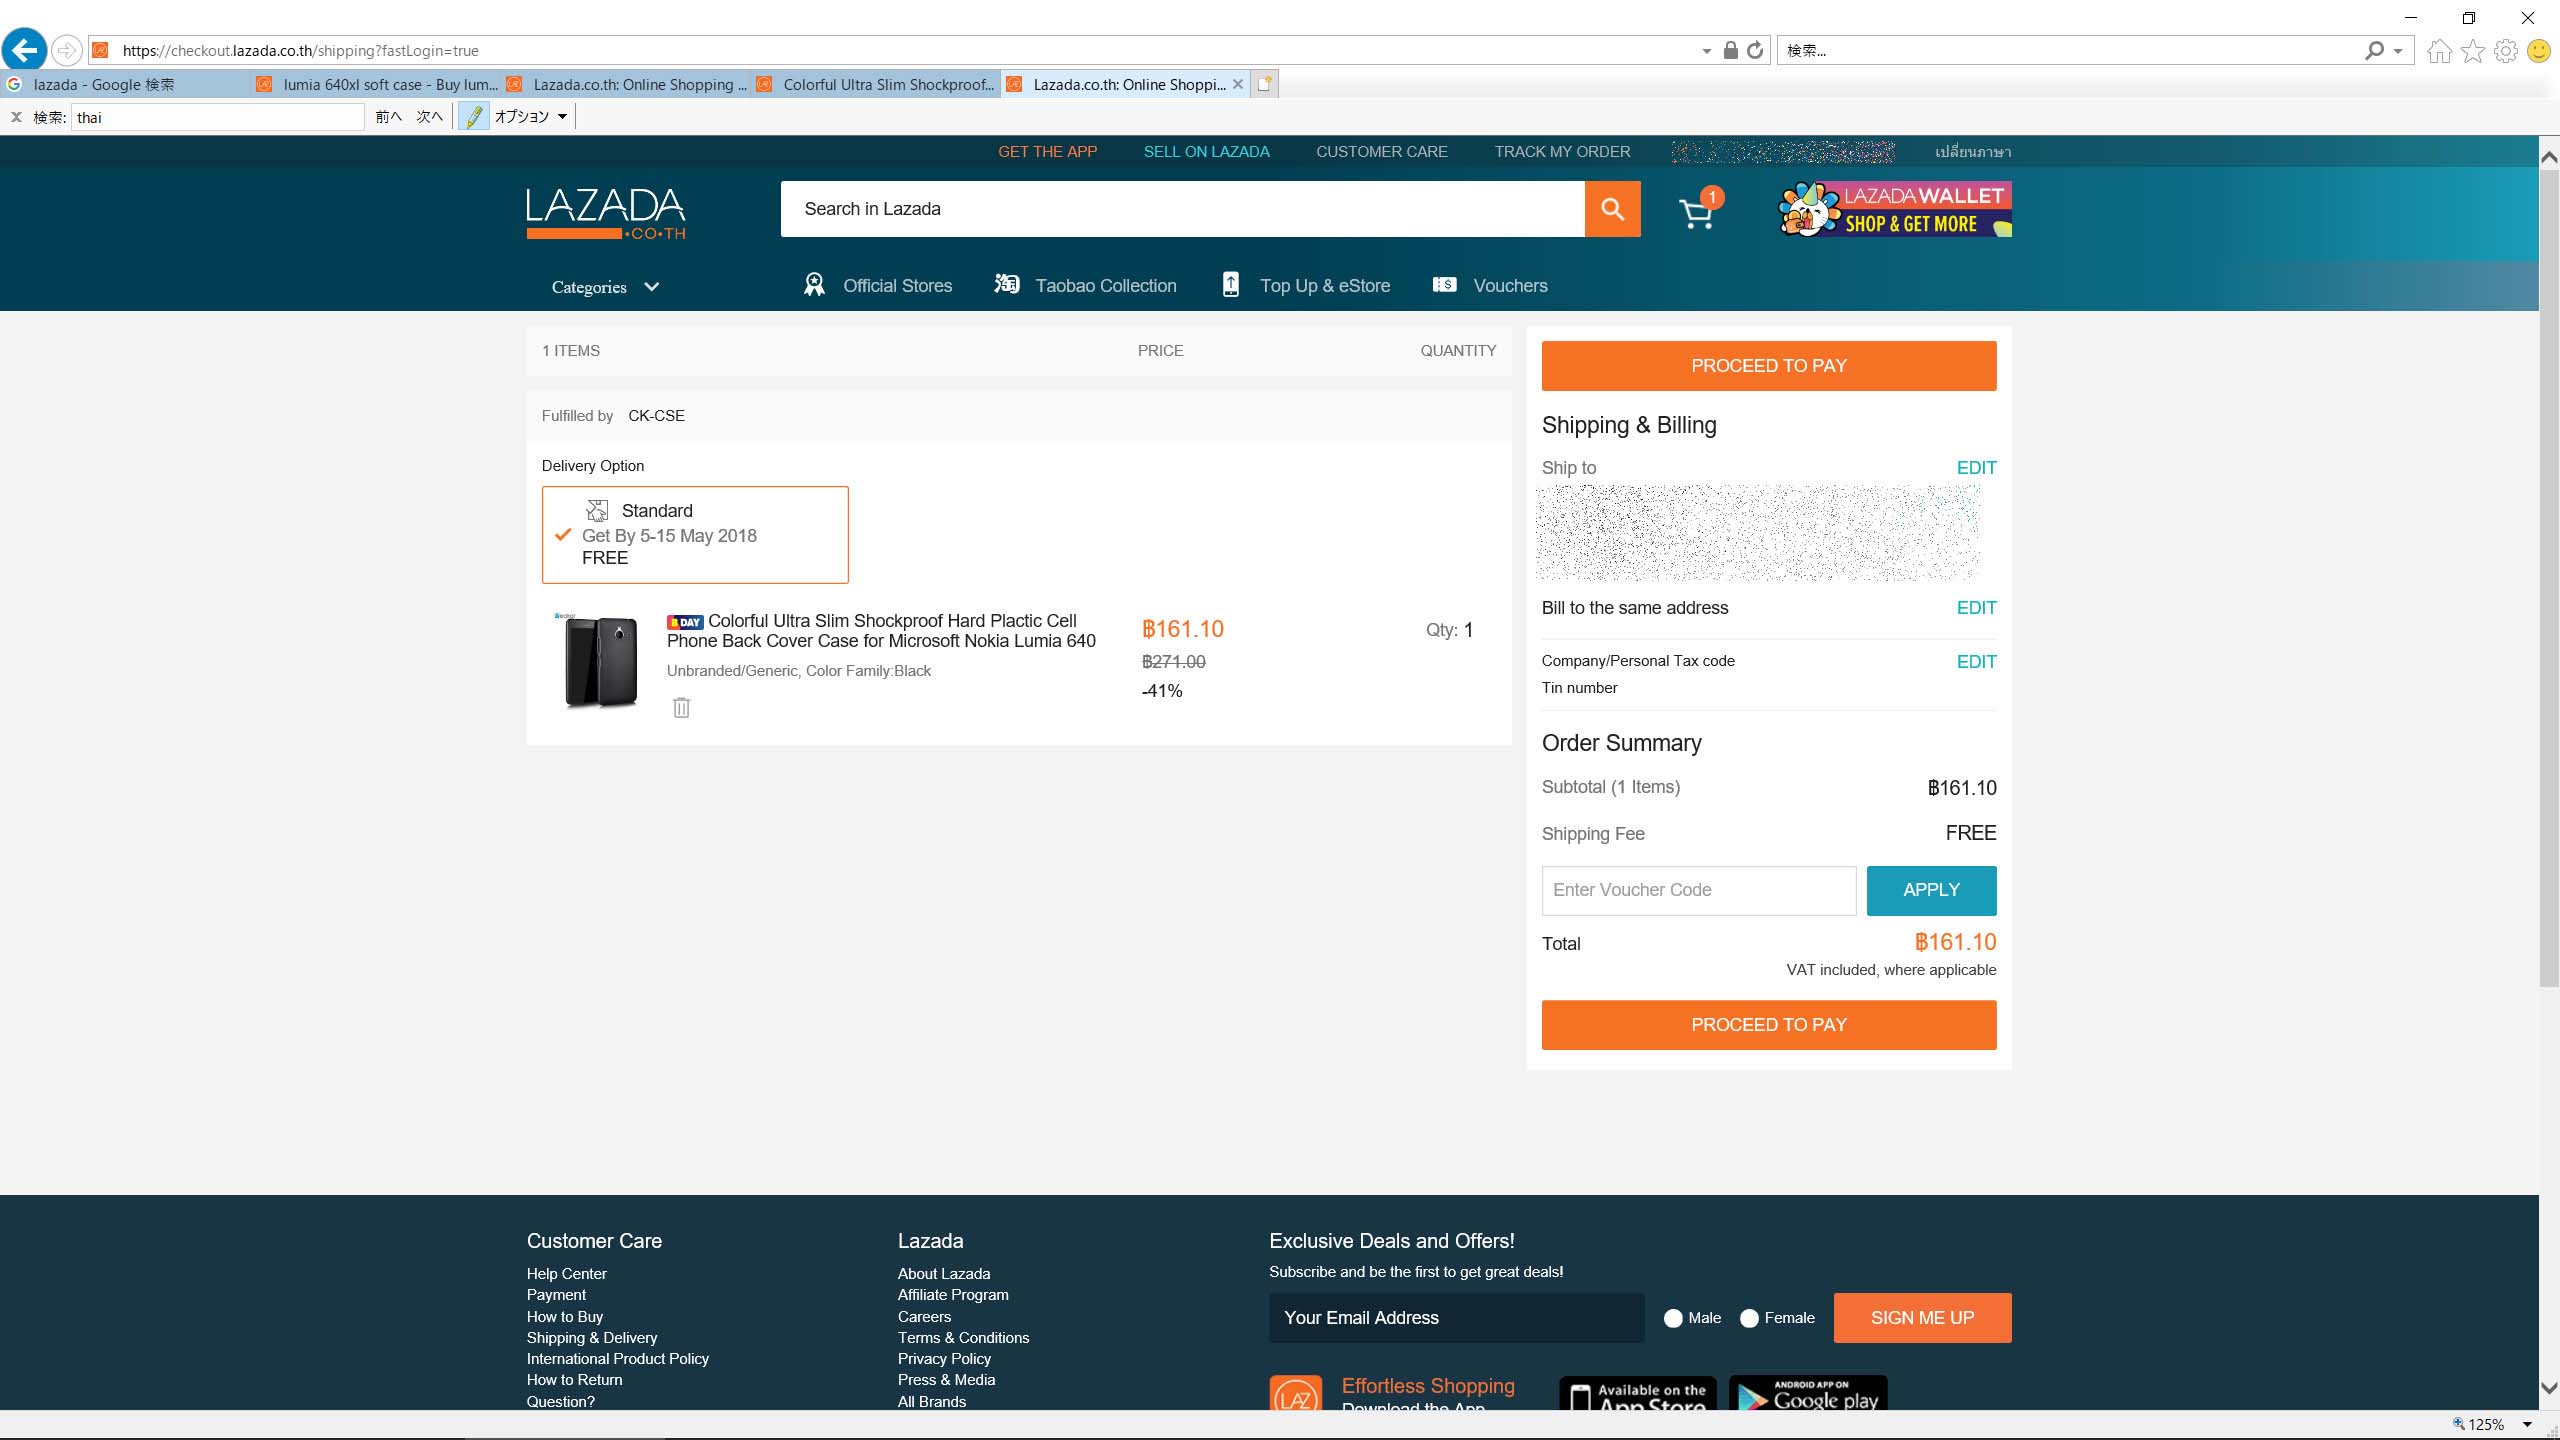2560x1440 pixels.
Task: Click the browser refresh icon
Action: tap(1755, 50)
